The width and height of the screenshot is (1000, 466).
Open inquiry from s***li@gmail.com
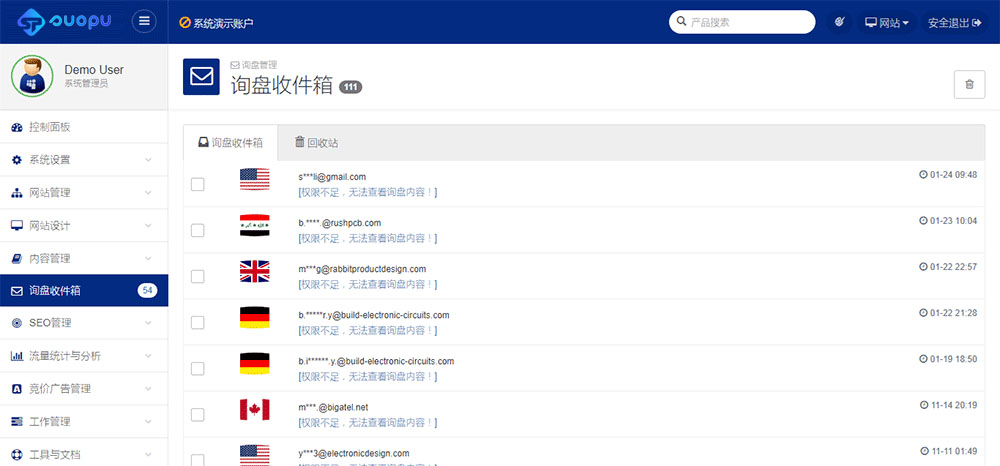[332, 177]
